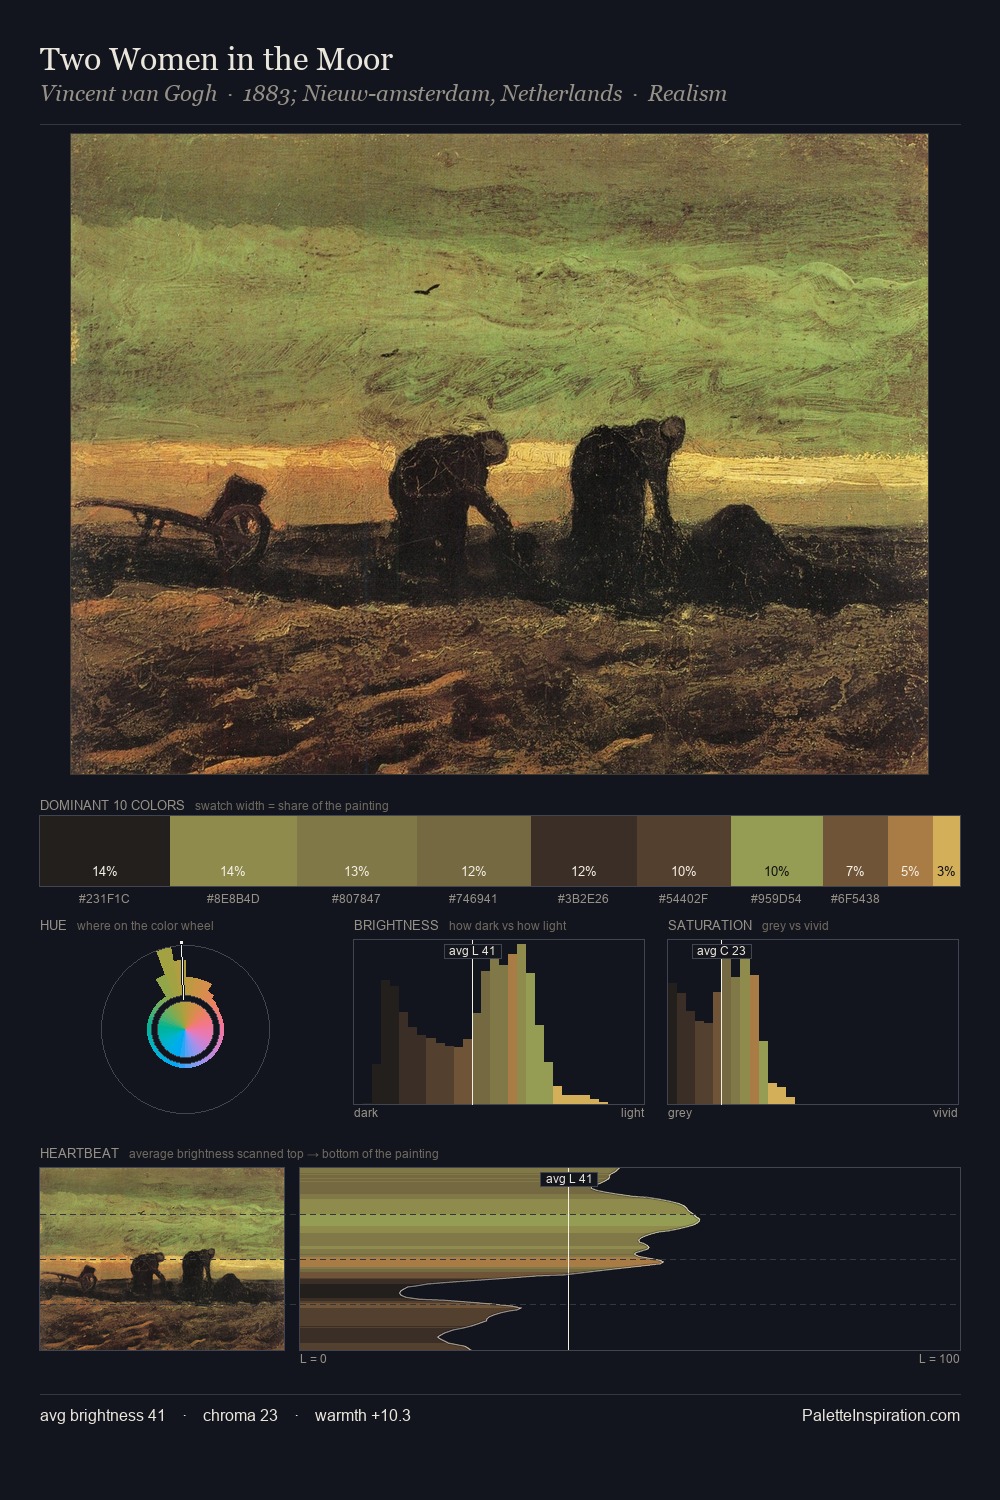
Task: Select the 5% tan swatch
Action: pos(910,851)
